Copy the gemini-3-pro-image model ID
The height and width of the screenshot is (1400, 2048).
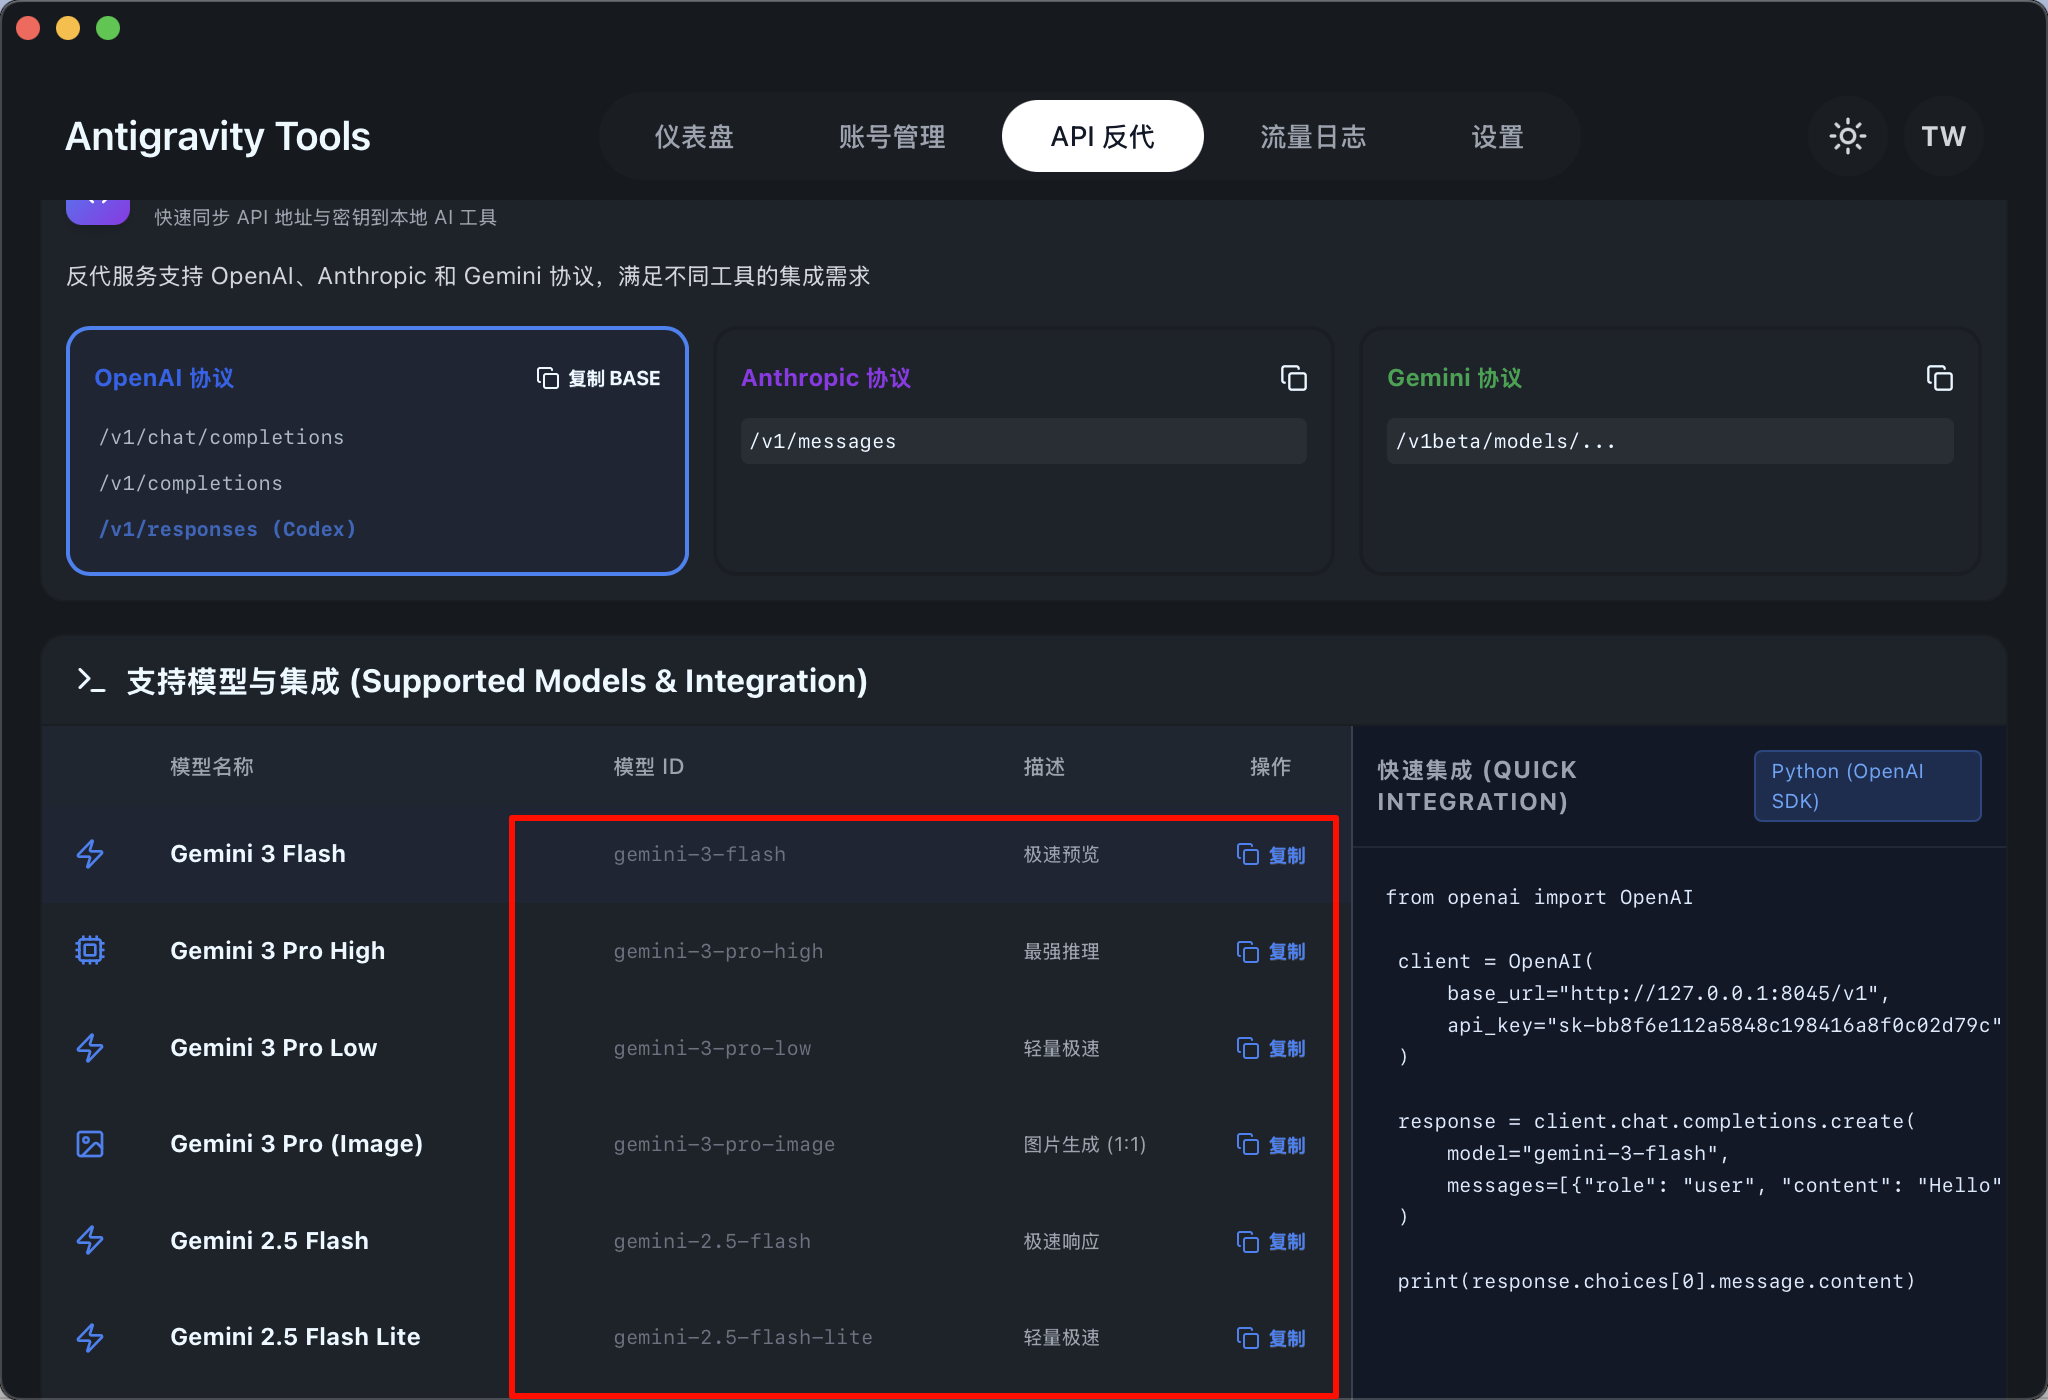[x=1271, y=1145]
